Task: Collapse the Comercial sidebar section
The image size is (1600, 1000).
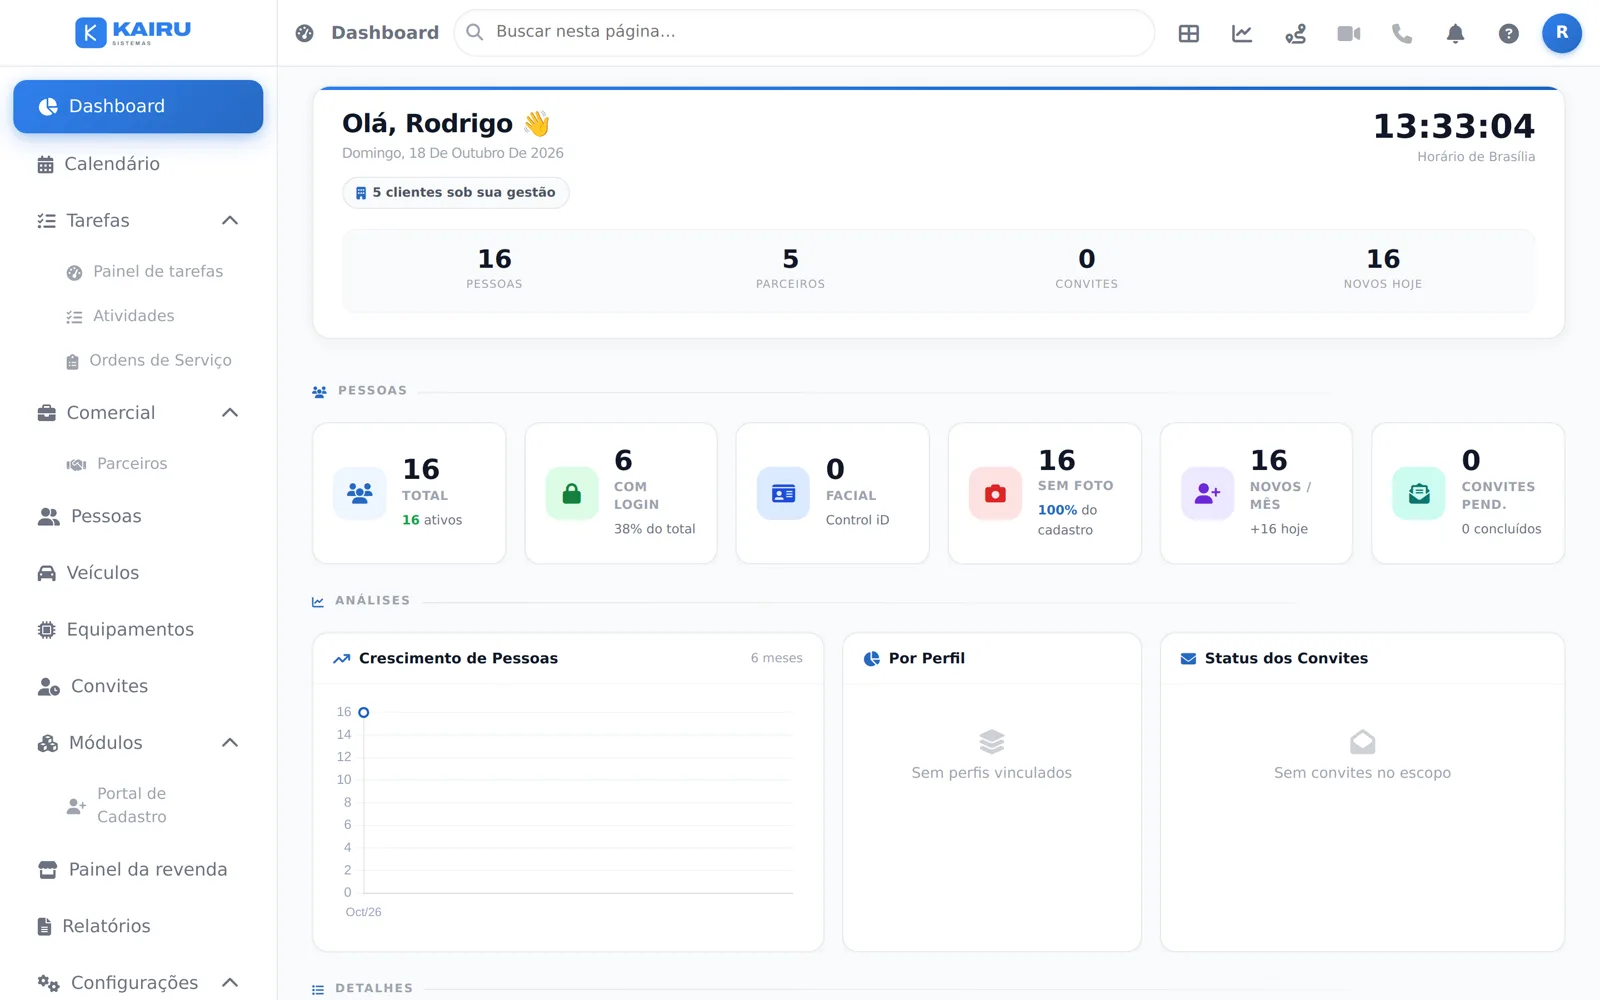Action: [x=230, y=412]
